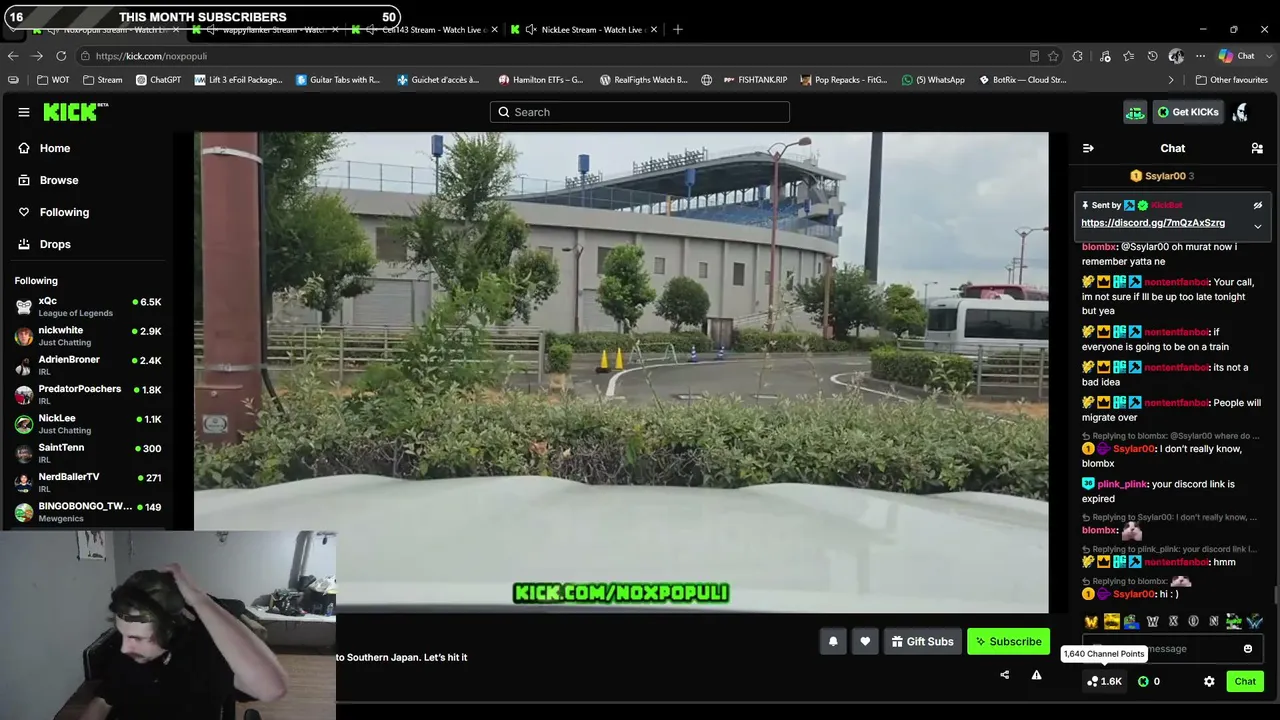Click the Kick logo
1280x720 pixels.
(x=76, y=112)
